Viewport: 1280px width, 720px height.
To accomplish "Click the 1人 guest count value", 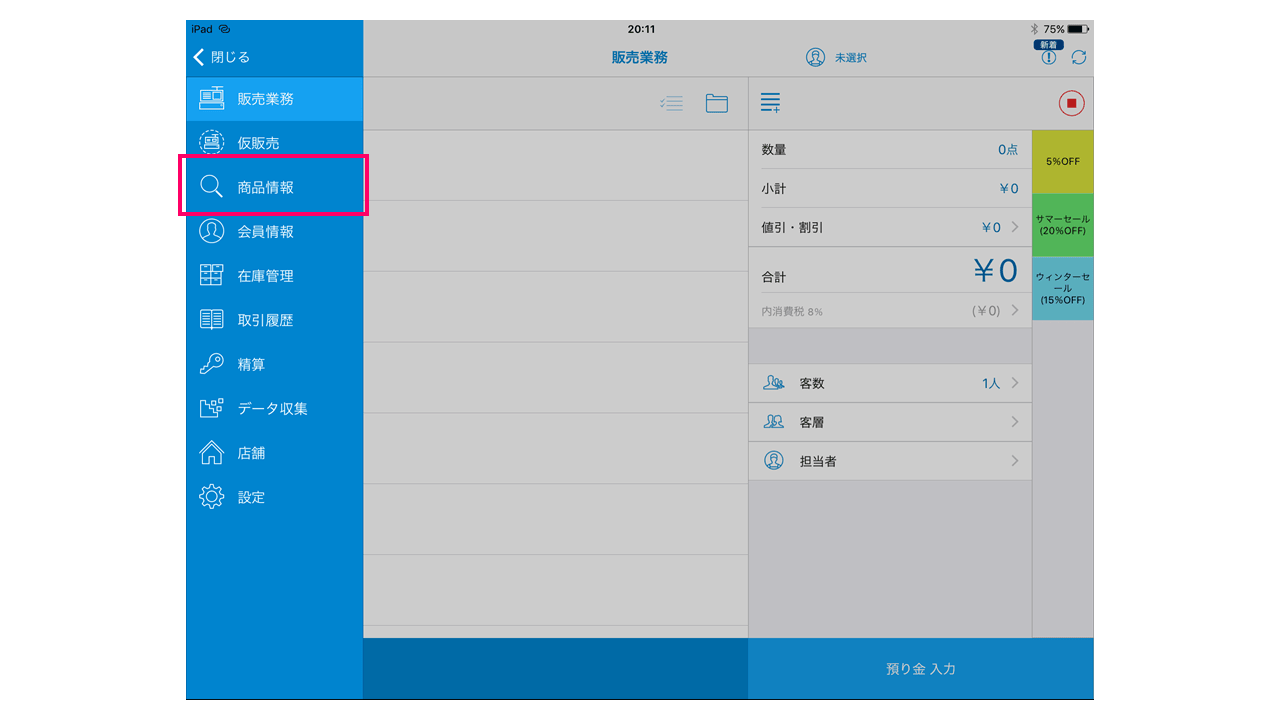I will (991, 384).
